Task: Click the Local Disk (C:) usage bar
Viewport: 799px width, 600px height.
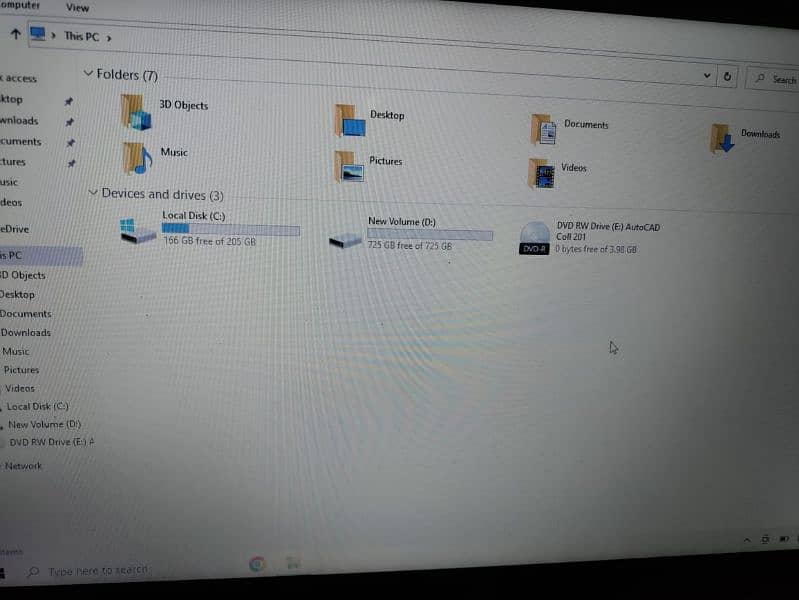Action: coord(230,230)
